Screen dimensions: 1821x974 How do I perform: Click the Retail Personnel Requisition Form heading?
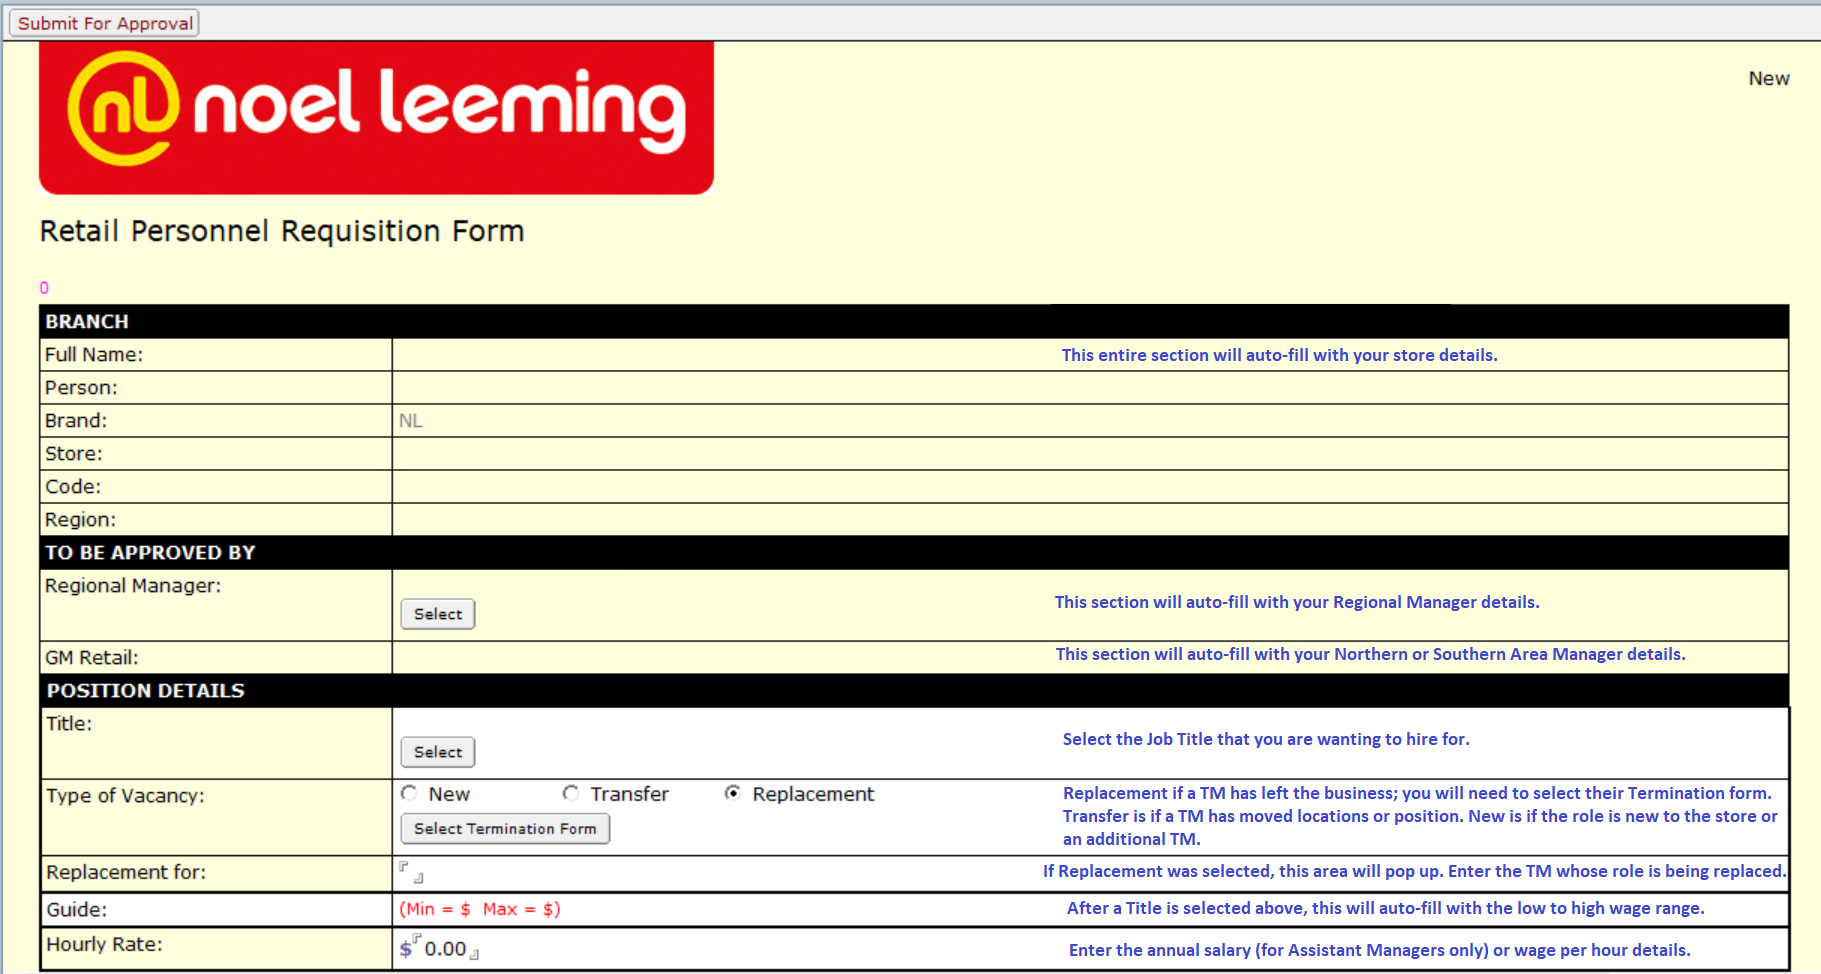(282, 231)
